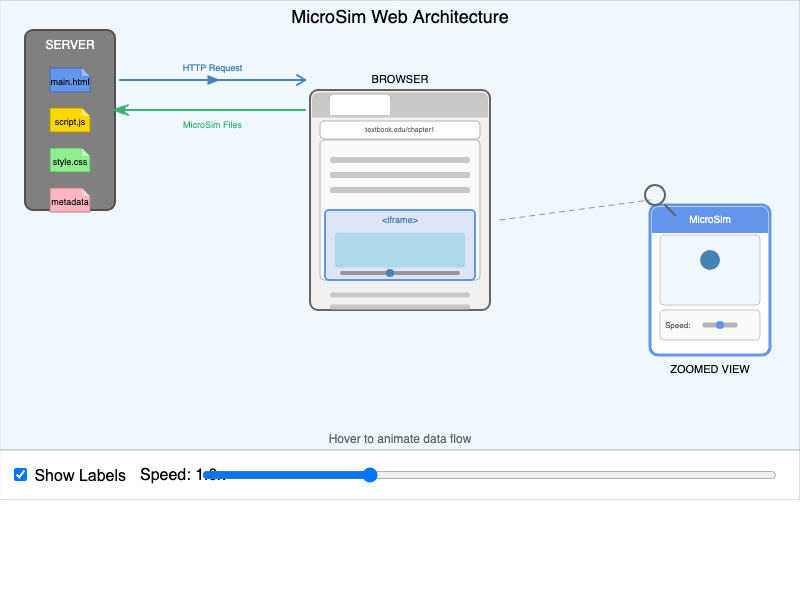Select the main.html file icon
The height and width of the screenshot is (600, 800).
(x=69, y=80)
